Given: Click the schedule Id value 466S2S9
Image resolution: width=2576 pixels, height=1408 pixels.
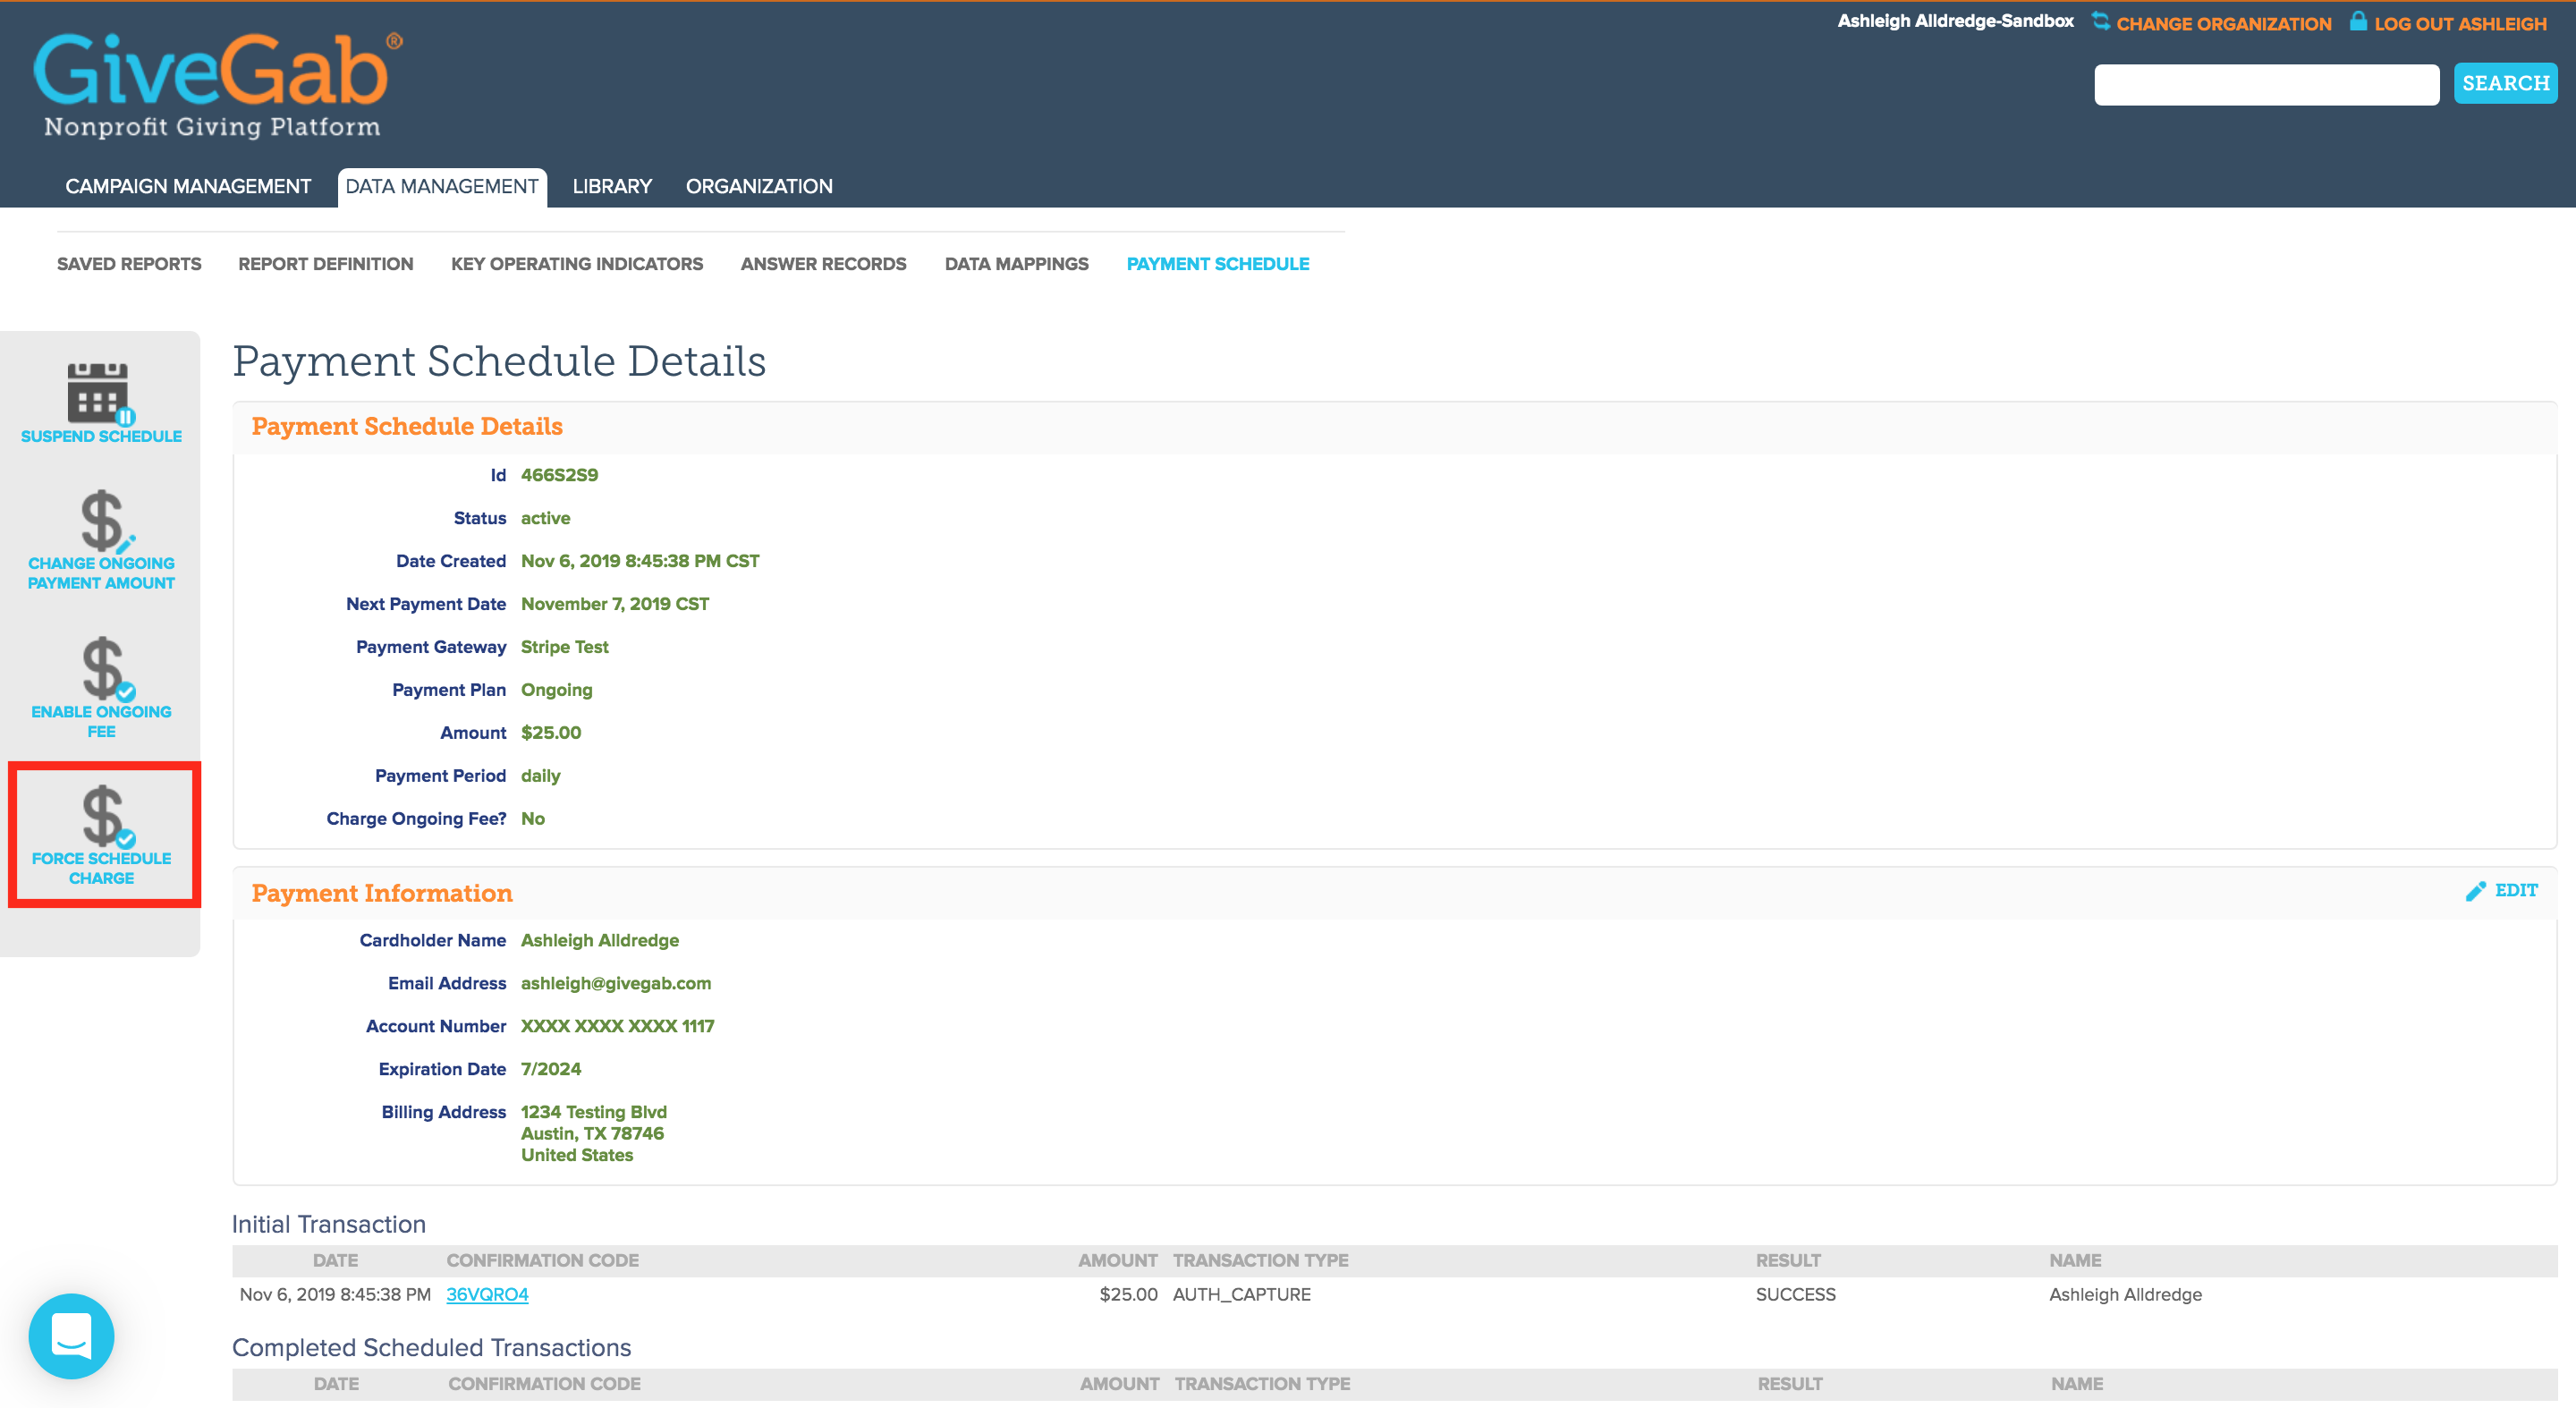Looking at the screenshot, I should pyautogui.click(x=559, y=475).
